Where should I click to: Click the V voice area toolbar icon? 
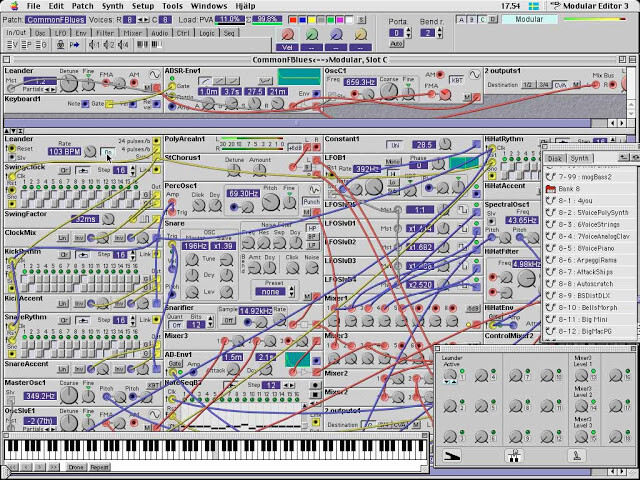coord(12,45)
